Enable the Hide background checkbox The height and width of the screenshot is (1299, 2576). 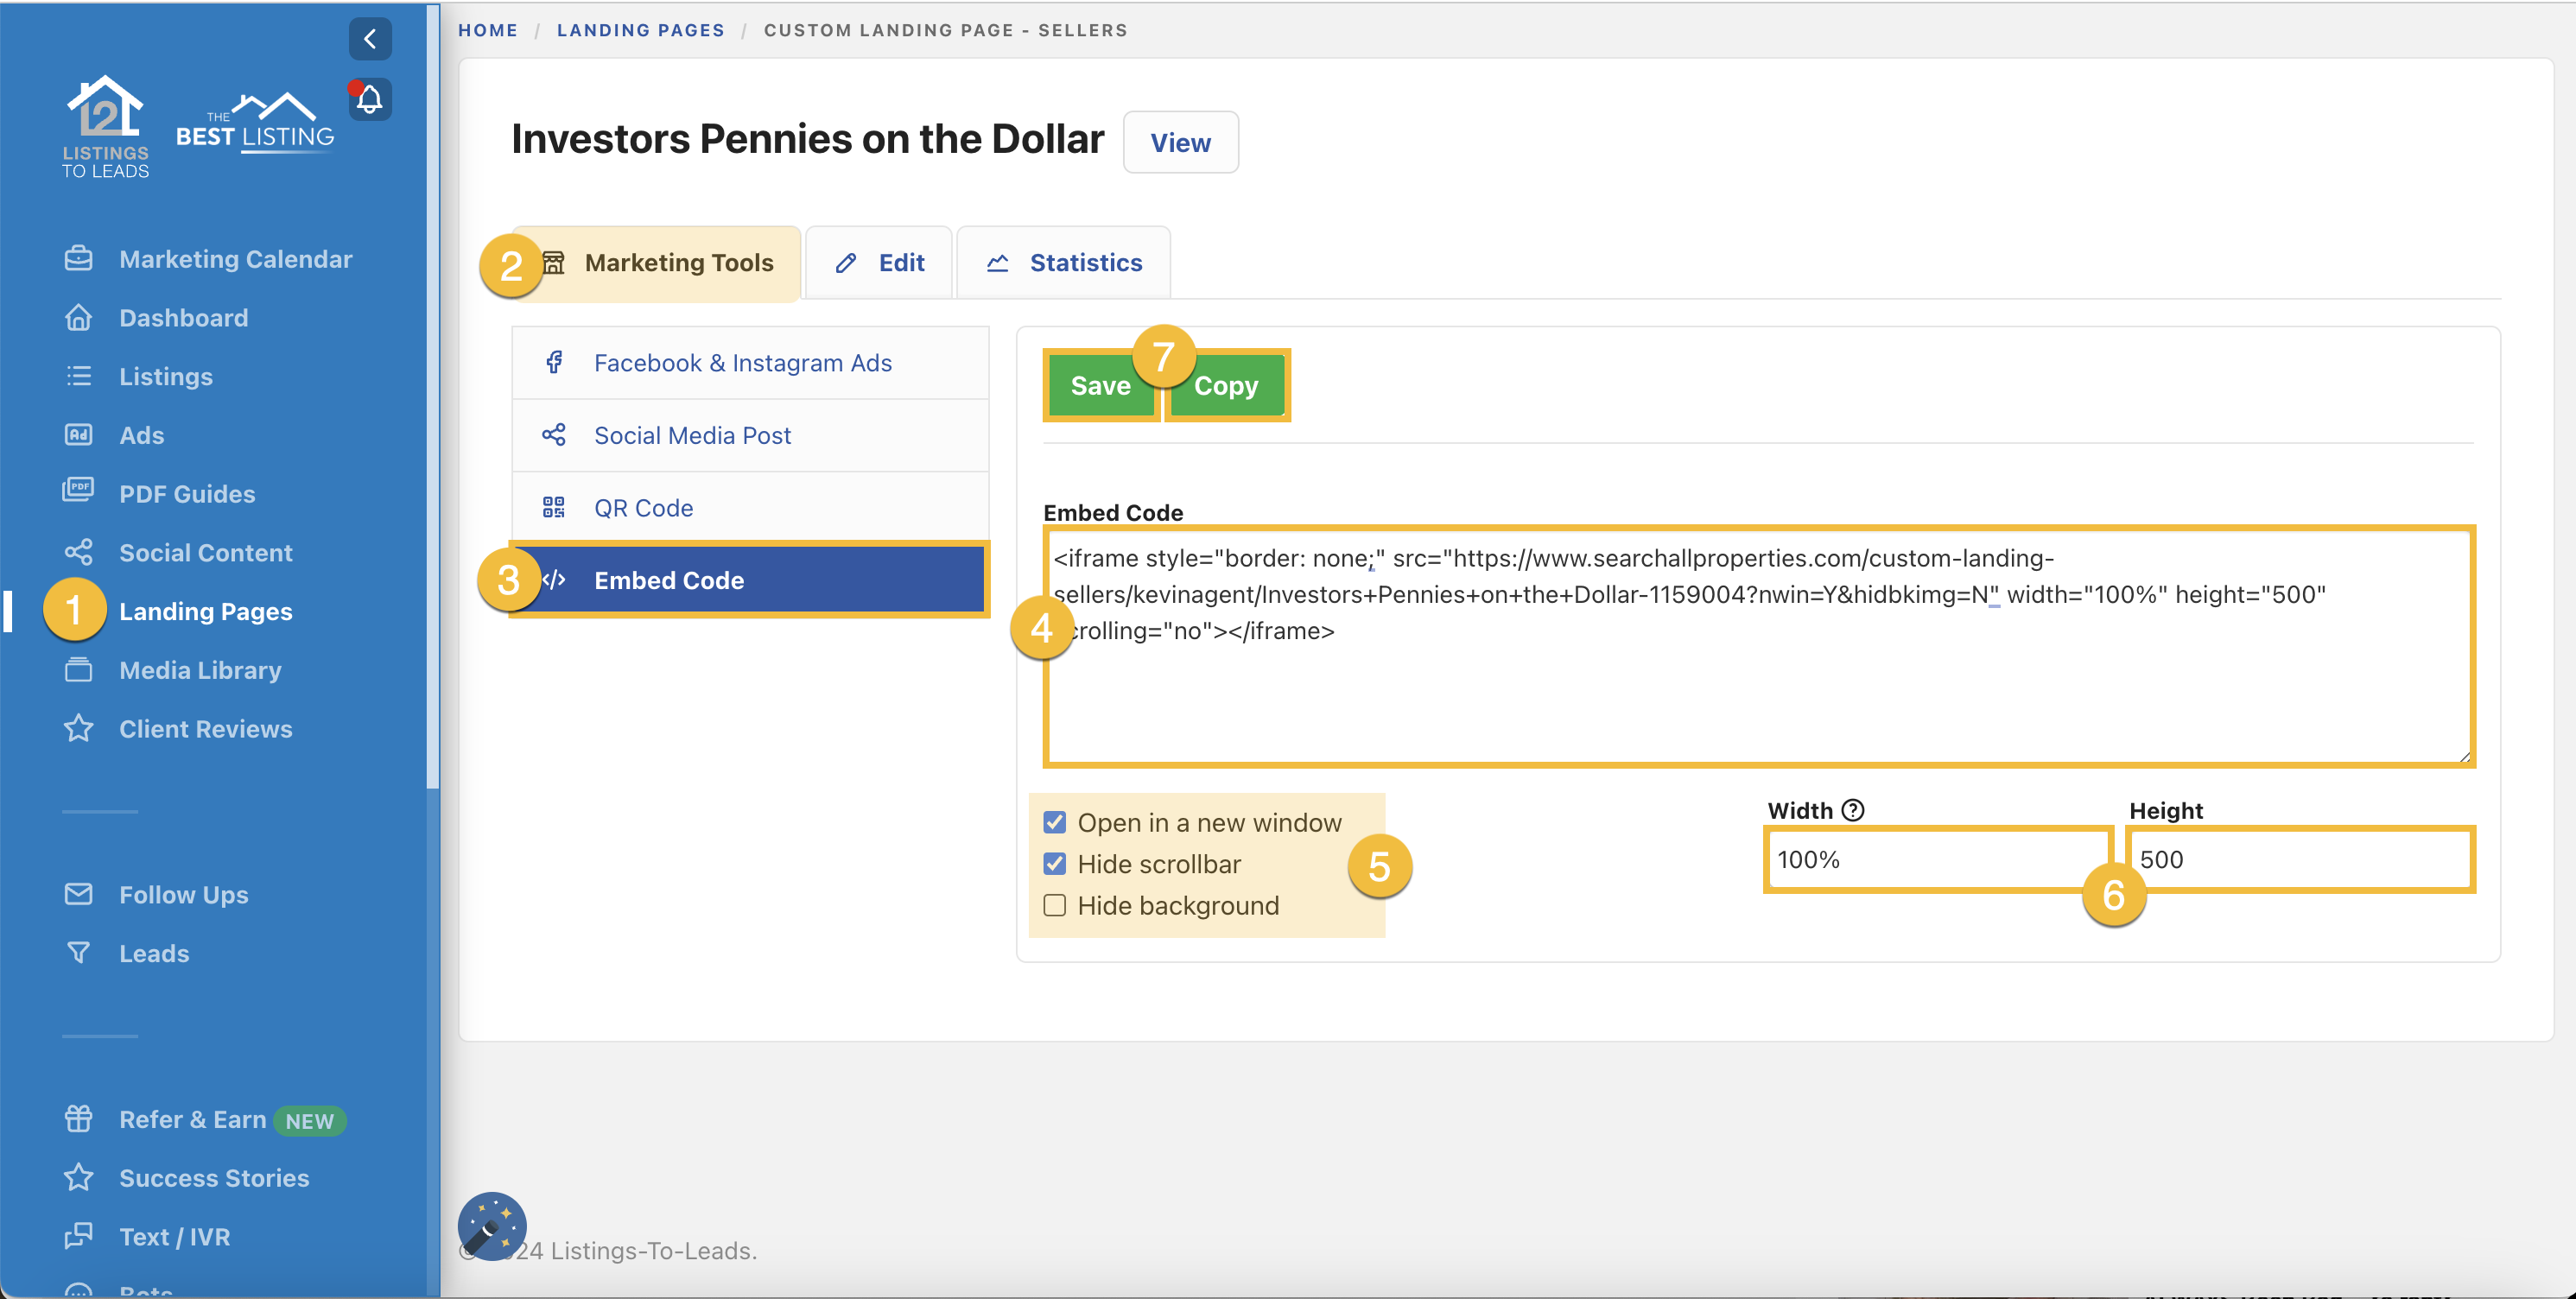[x=1054, y=905]
